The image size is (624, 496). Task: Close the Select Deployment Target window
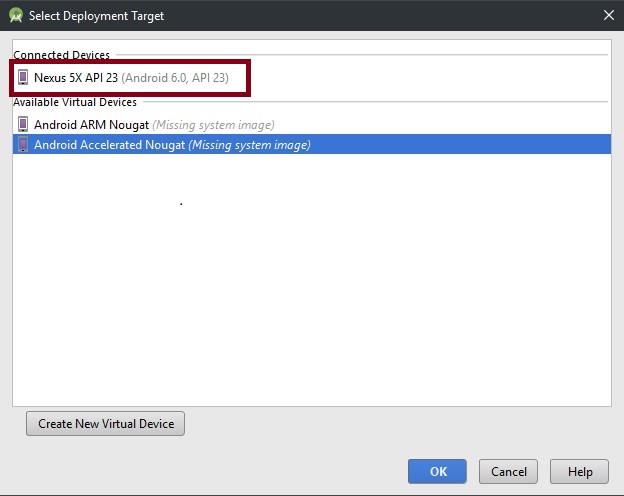[x=608, y=16]
